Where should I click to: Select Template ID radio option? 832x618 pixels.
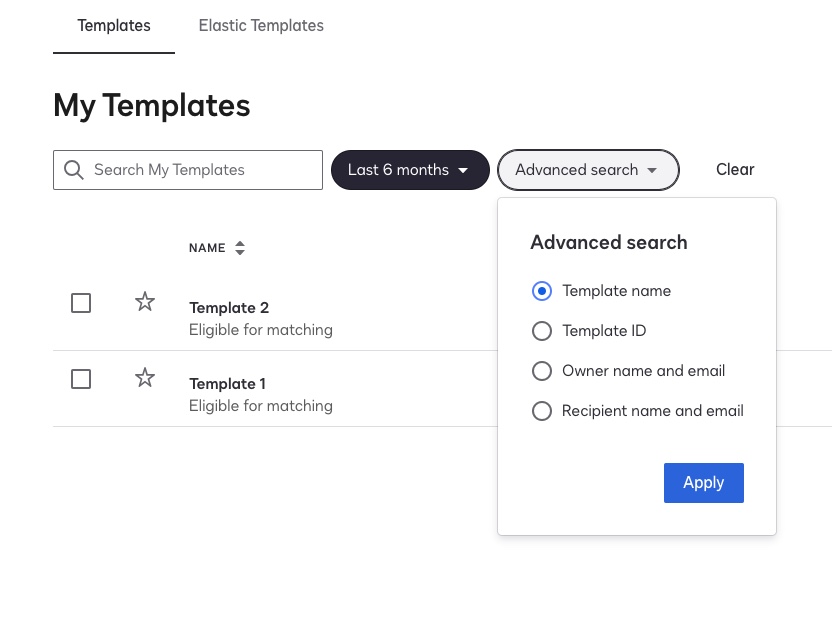[542, 331]
